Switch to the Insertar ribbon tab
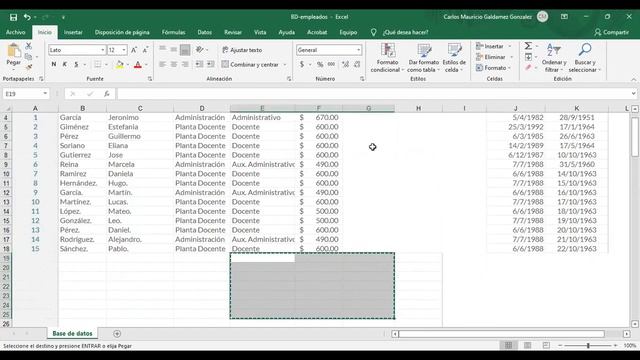This screenshot has height=360, width=640. (x=73, y=32)
